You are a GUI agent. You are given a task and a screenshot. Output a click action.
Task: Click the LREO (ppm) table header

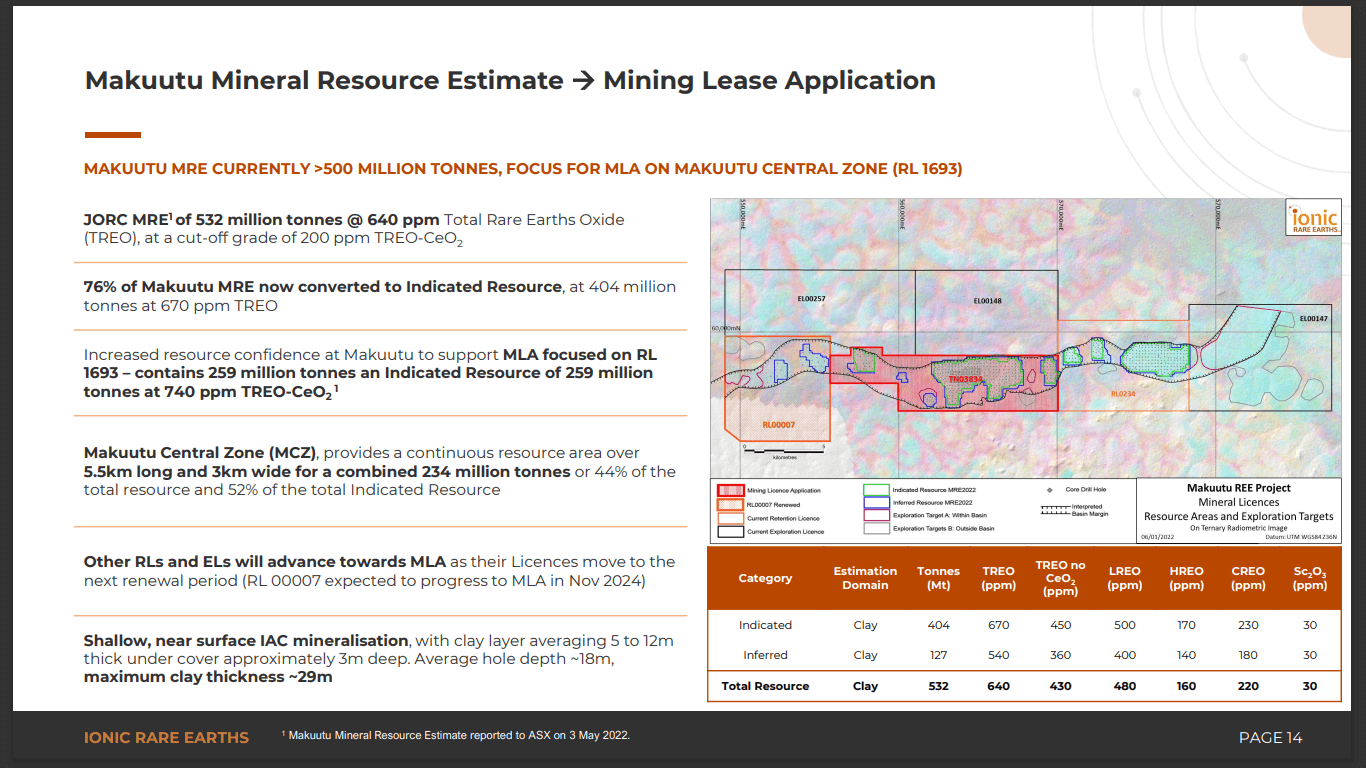pos(1124,578)
